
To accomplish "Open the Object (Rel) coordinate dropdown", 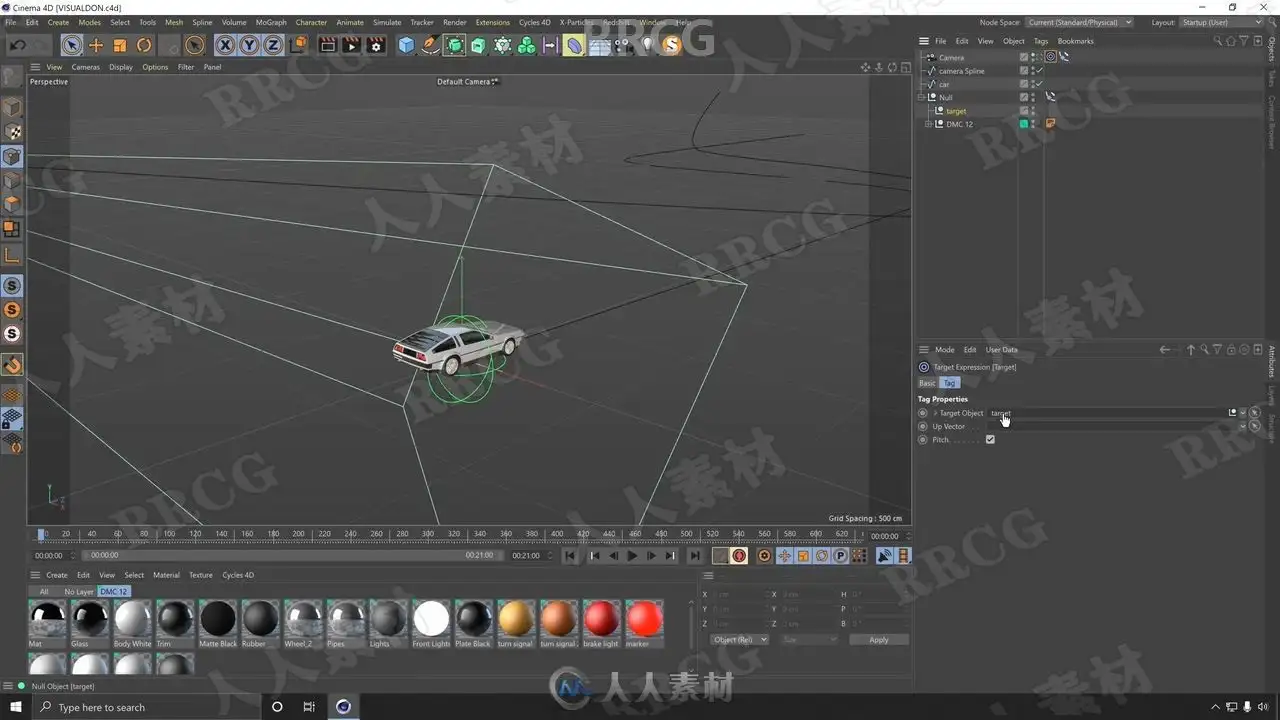I will pyautogui.click(x=739, y=640).
